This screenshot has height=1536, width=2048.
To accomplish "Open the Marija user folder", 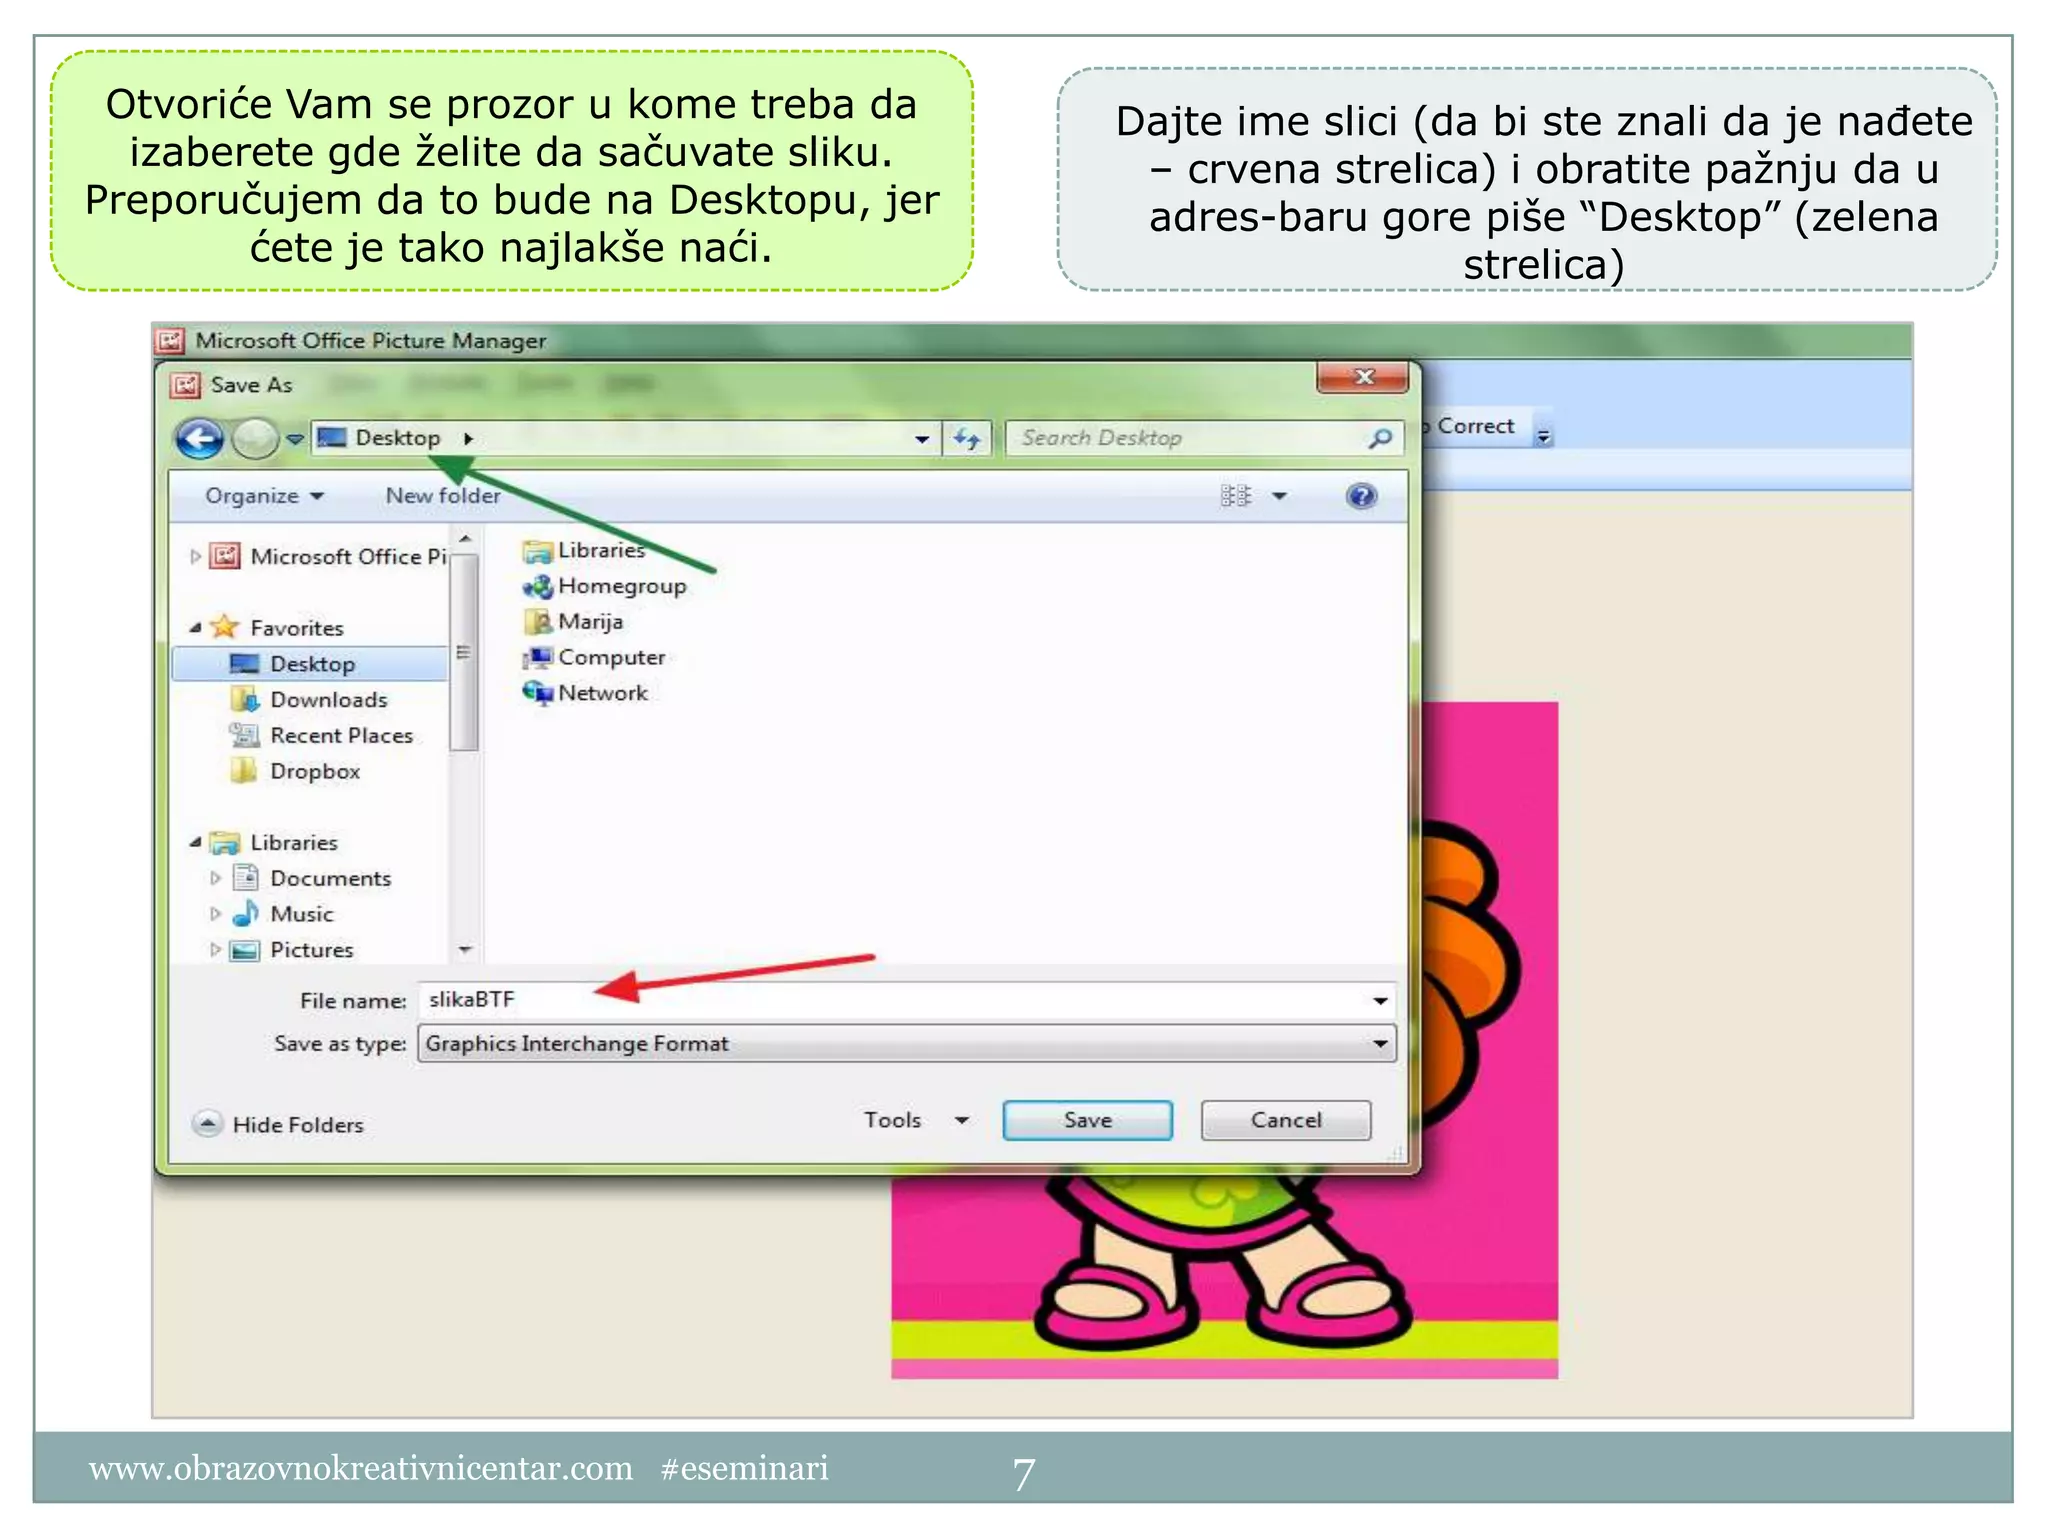I will [589, 622].
